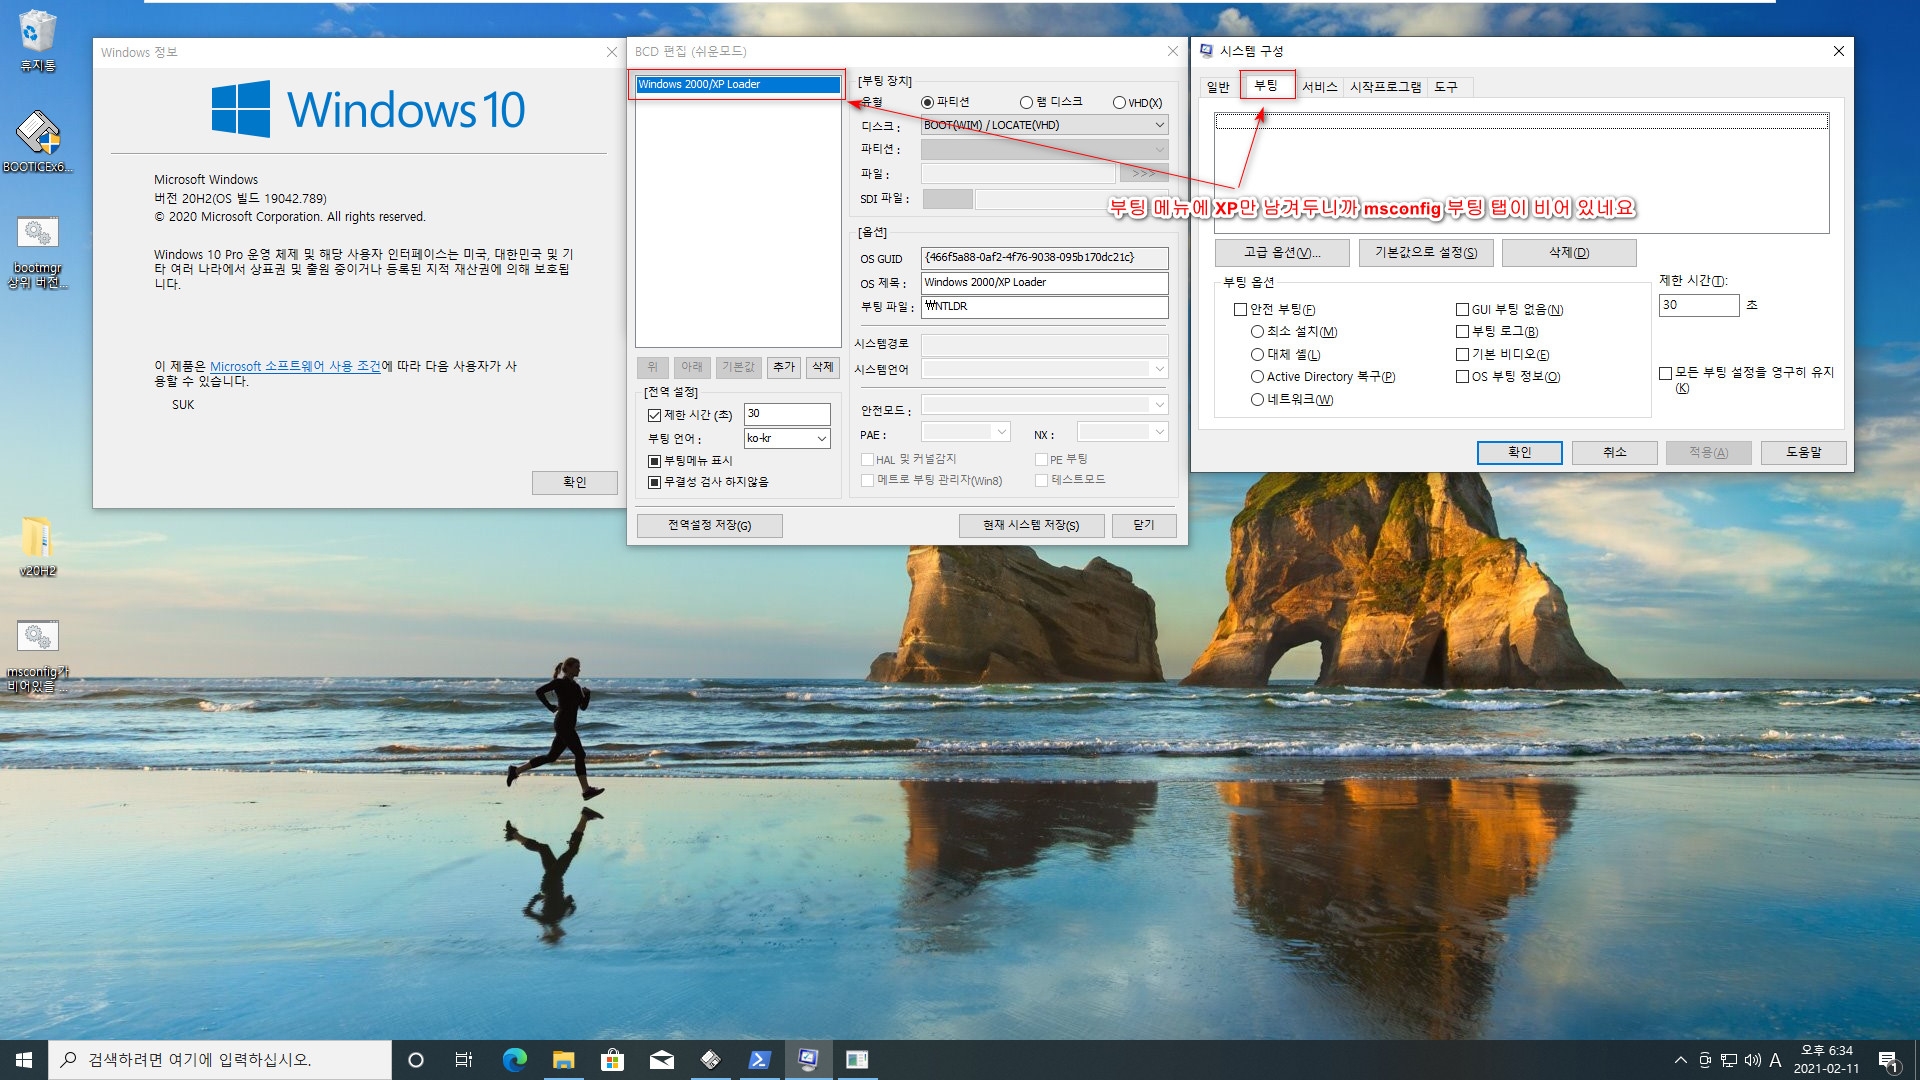Screen dimensions: 1920x1080
Task: Open Microsoft software license terms link
Action: click(x=295, y=366)
